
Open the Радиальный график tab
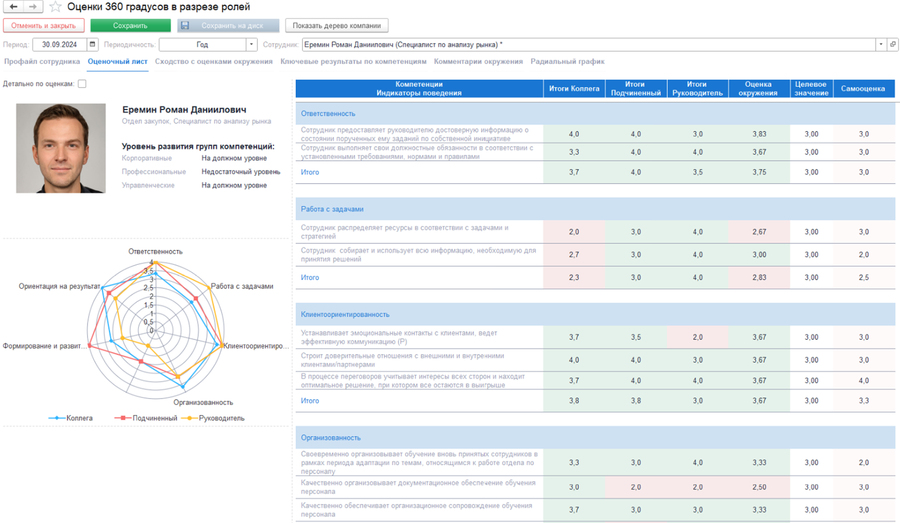[x=567, y=62]
